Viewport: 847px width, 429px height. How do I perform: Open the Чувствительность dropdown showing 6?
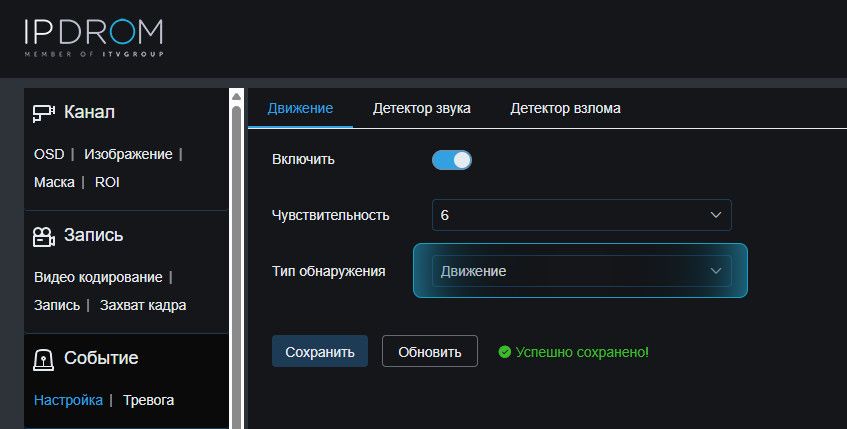click(x=582, y=215)
